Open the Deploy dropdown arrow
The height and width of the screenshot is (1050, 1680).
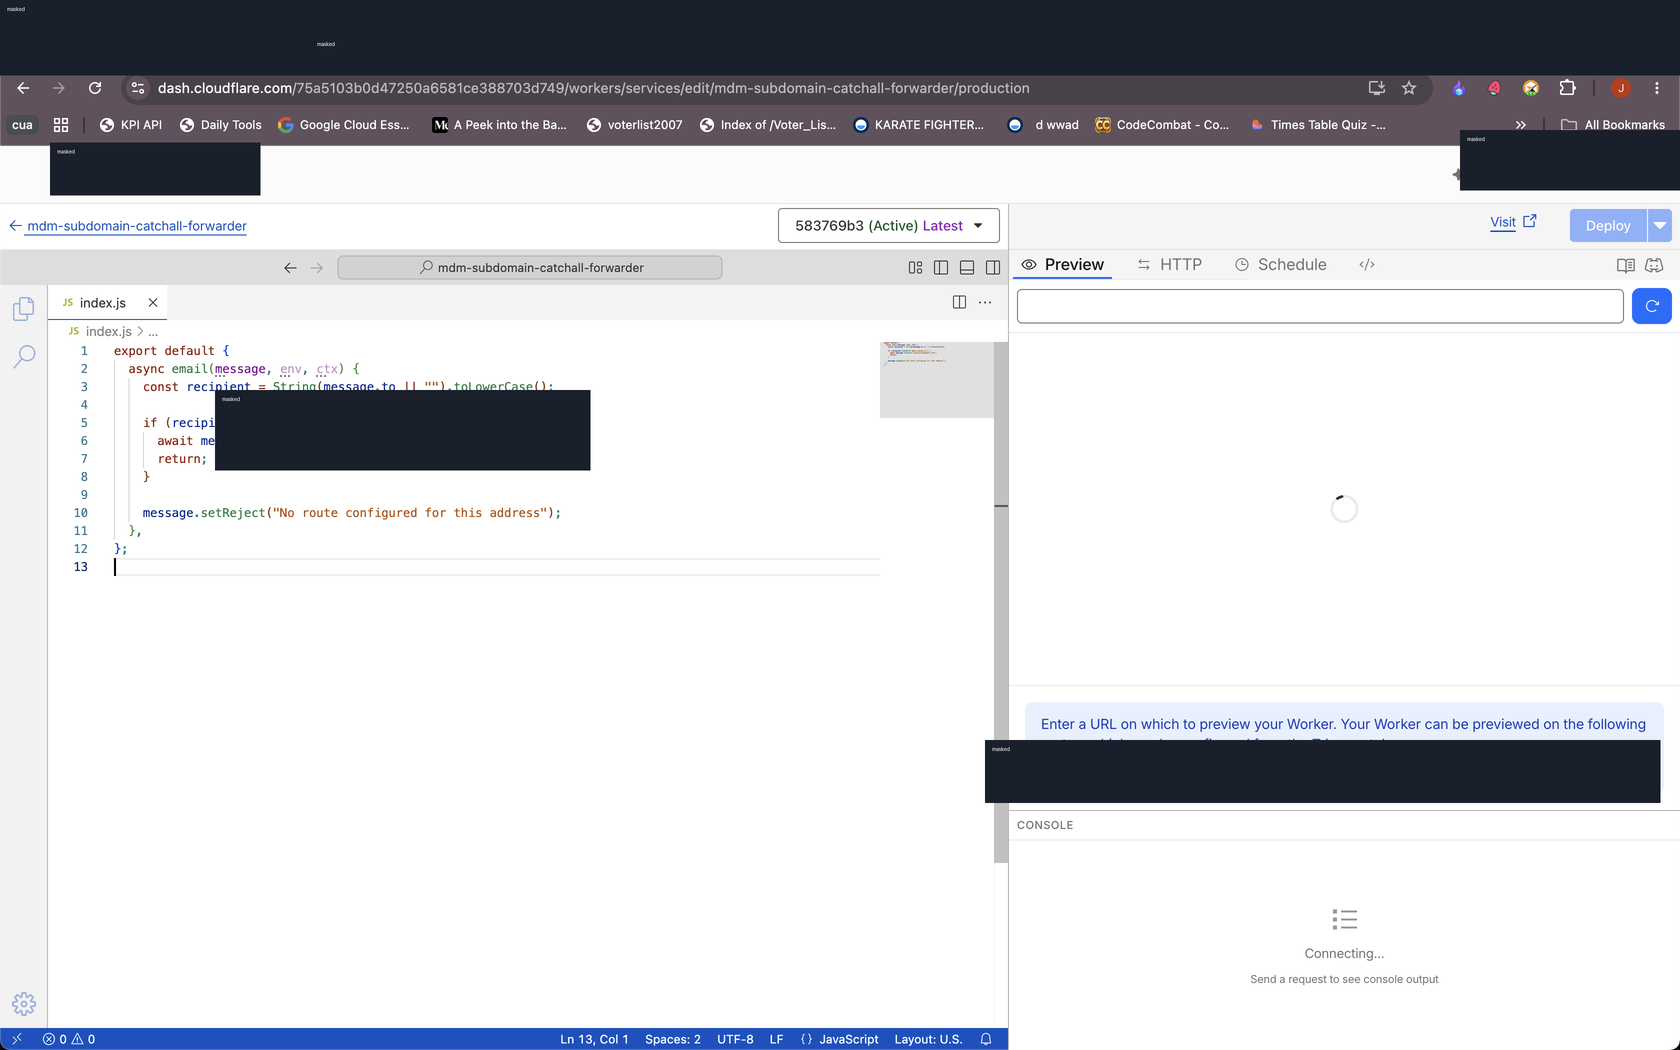1660,226
